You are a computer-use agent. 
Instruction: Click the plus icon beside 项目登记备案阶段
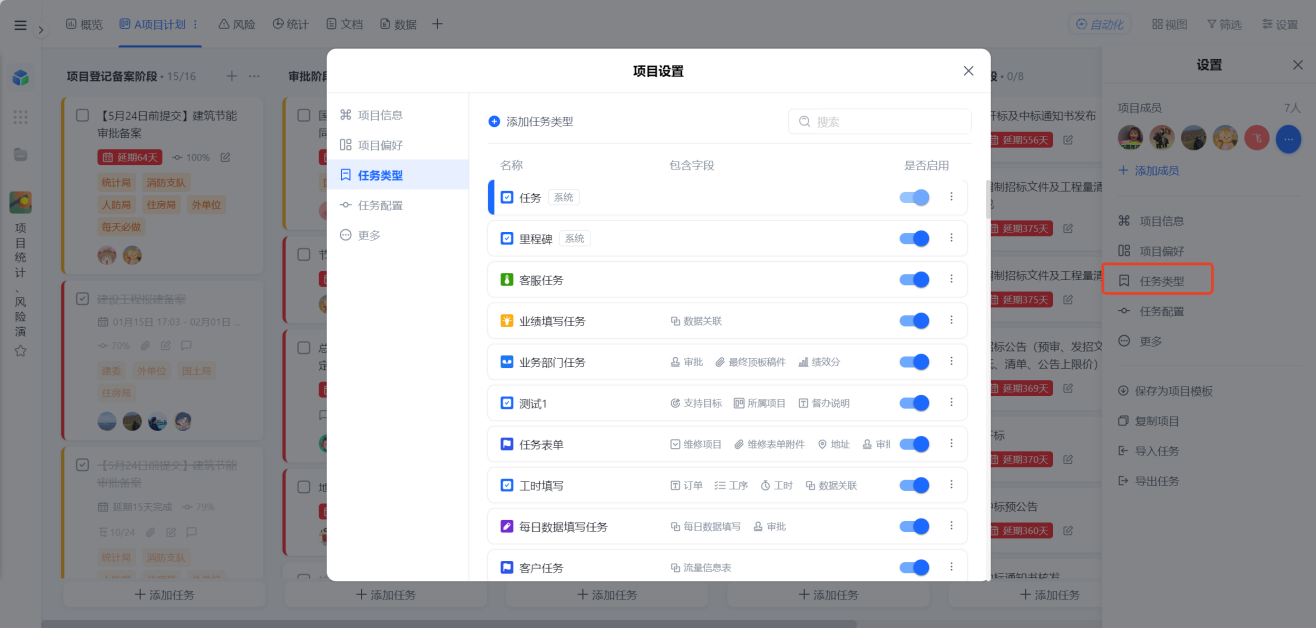[x=231, y=76]
